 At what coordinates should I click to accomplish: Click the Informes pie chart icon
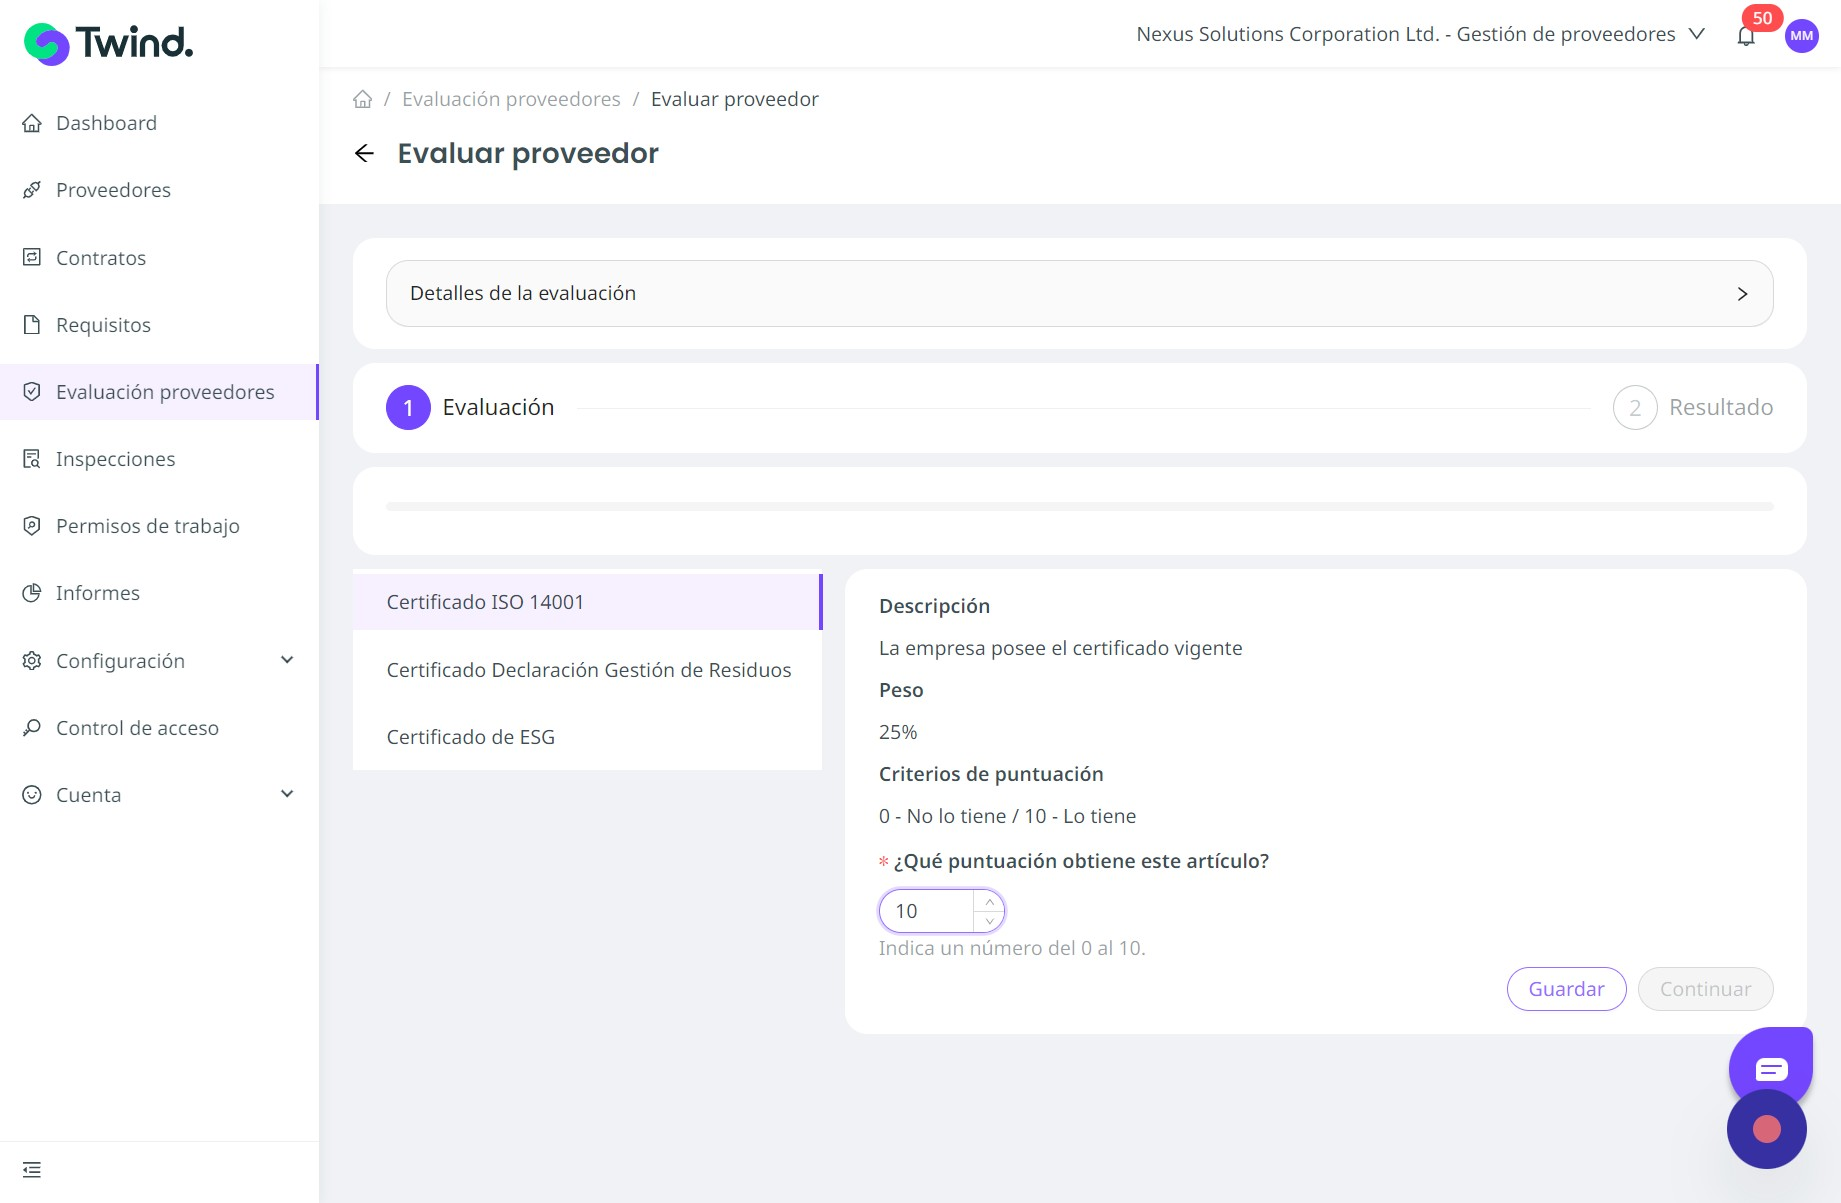pos(32,593)
